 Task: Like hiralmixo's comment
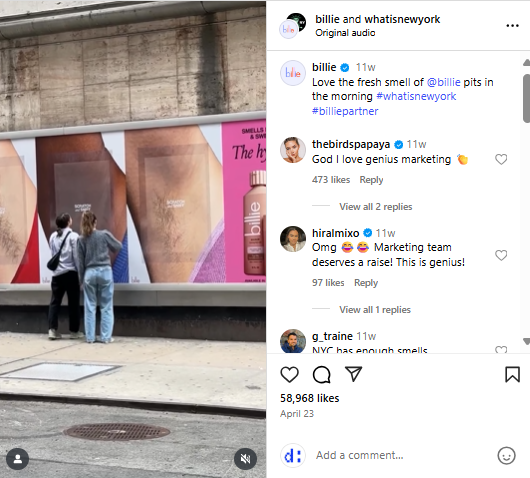pyautogui.click(x=501, y=255)
